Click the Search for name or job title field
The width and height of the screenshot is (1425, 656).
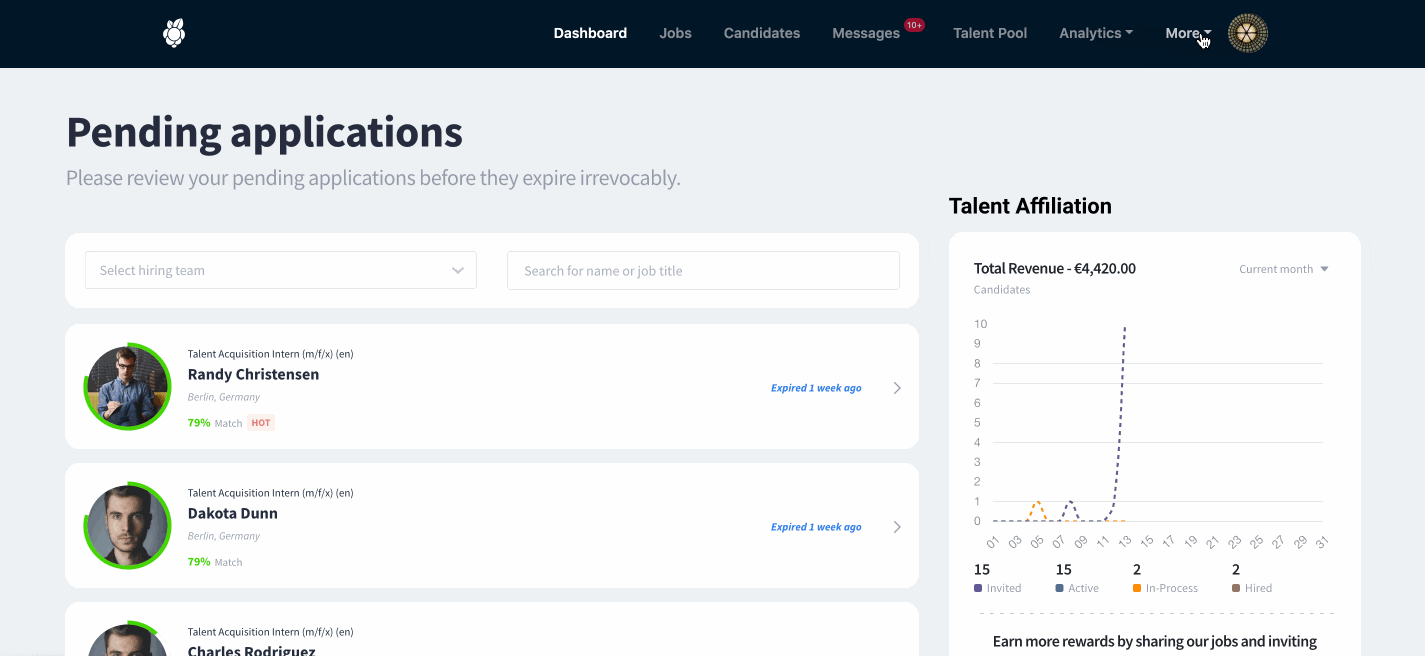(x=703, y=270)
